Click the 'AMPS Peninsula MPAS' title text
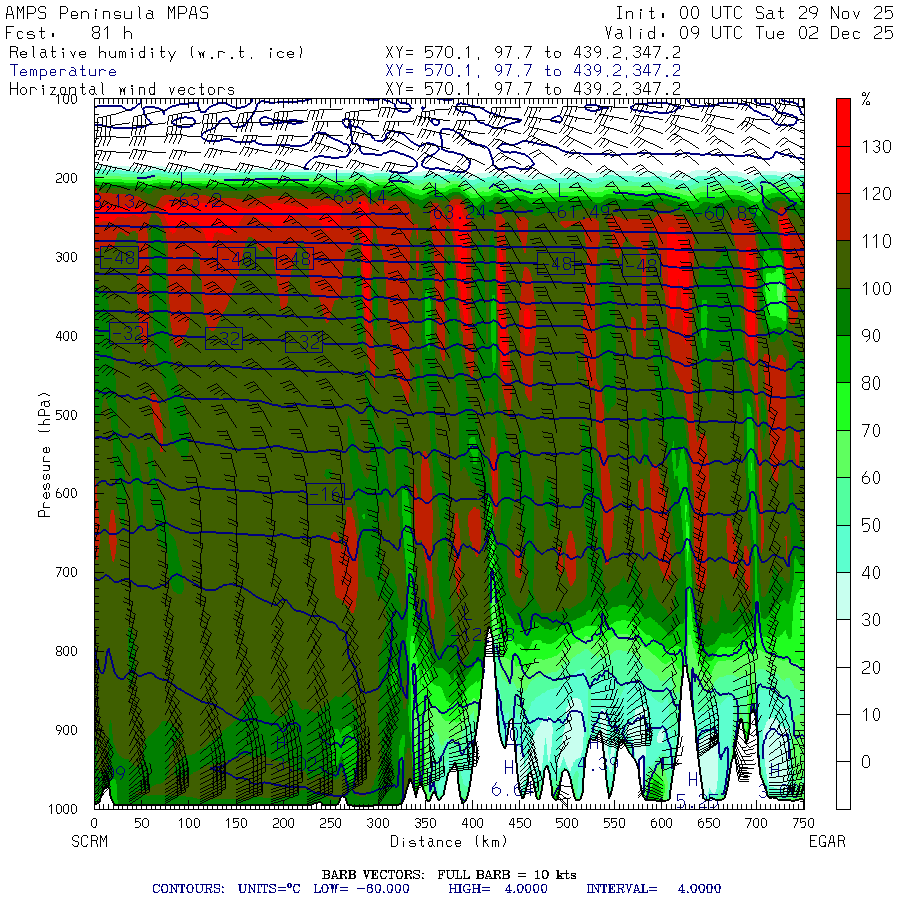The width and height of the screenshot is (900, 900). (x=107, y=13)
